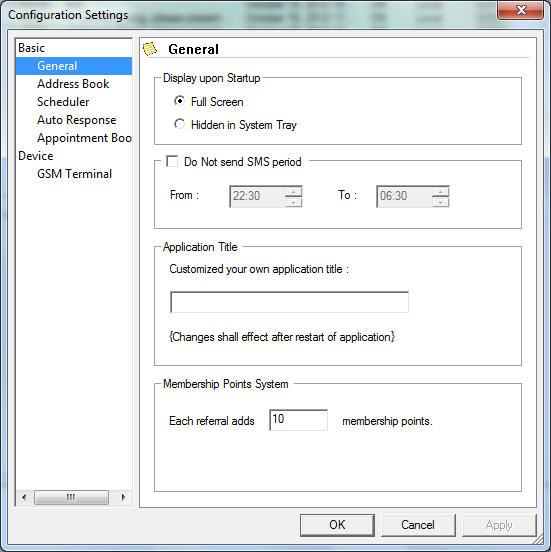Click the referral membership points field

[x=299, y=420]
